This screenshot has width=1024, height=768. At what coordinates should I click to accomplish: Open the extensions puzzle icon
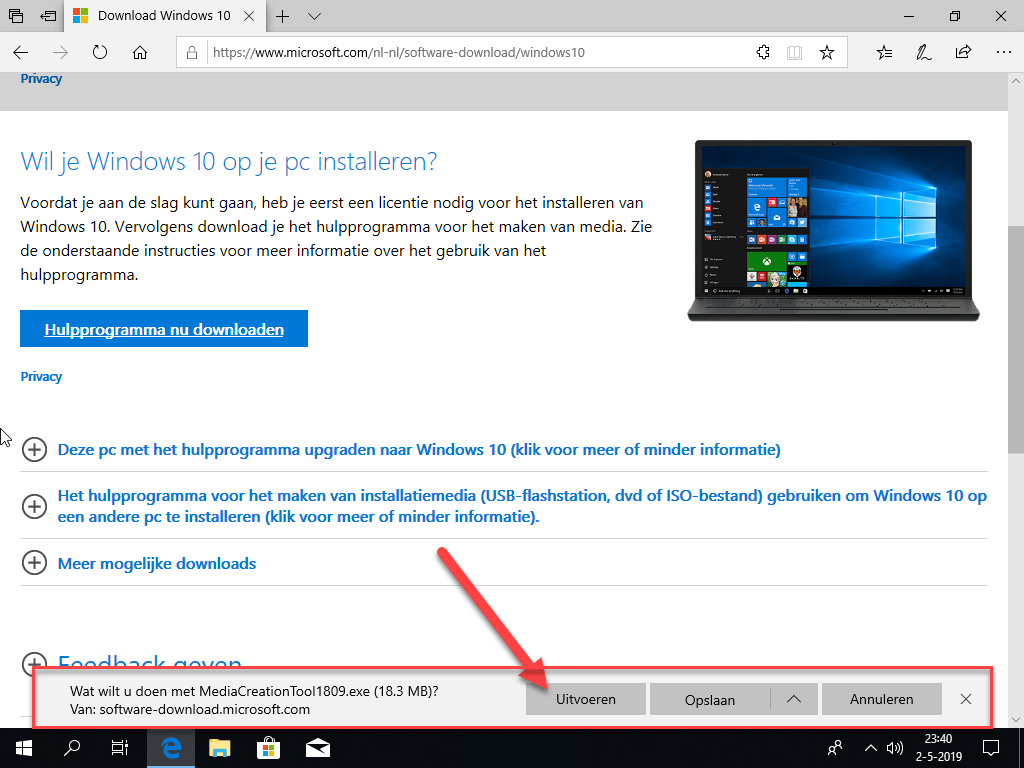click(763, 52)
